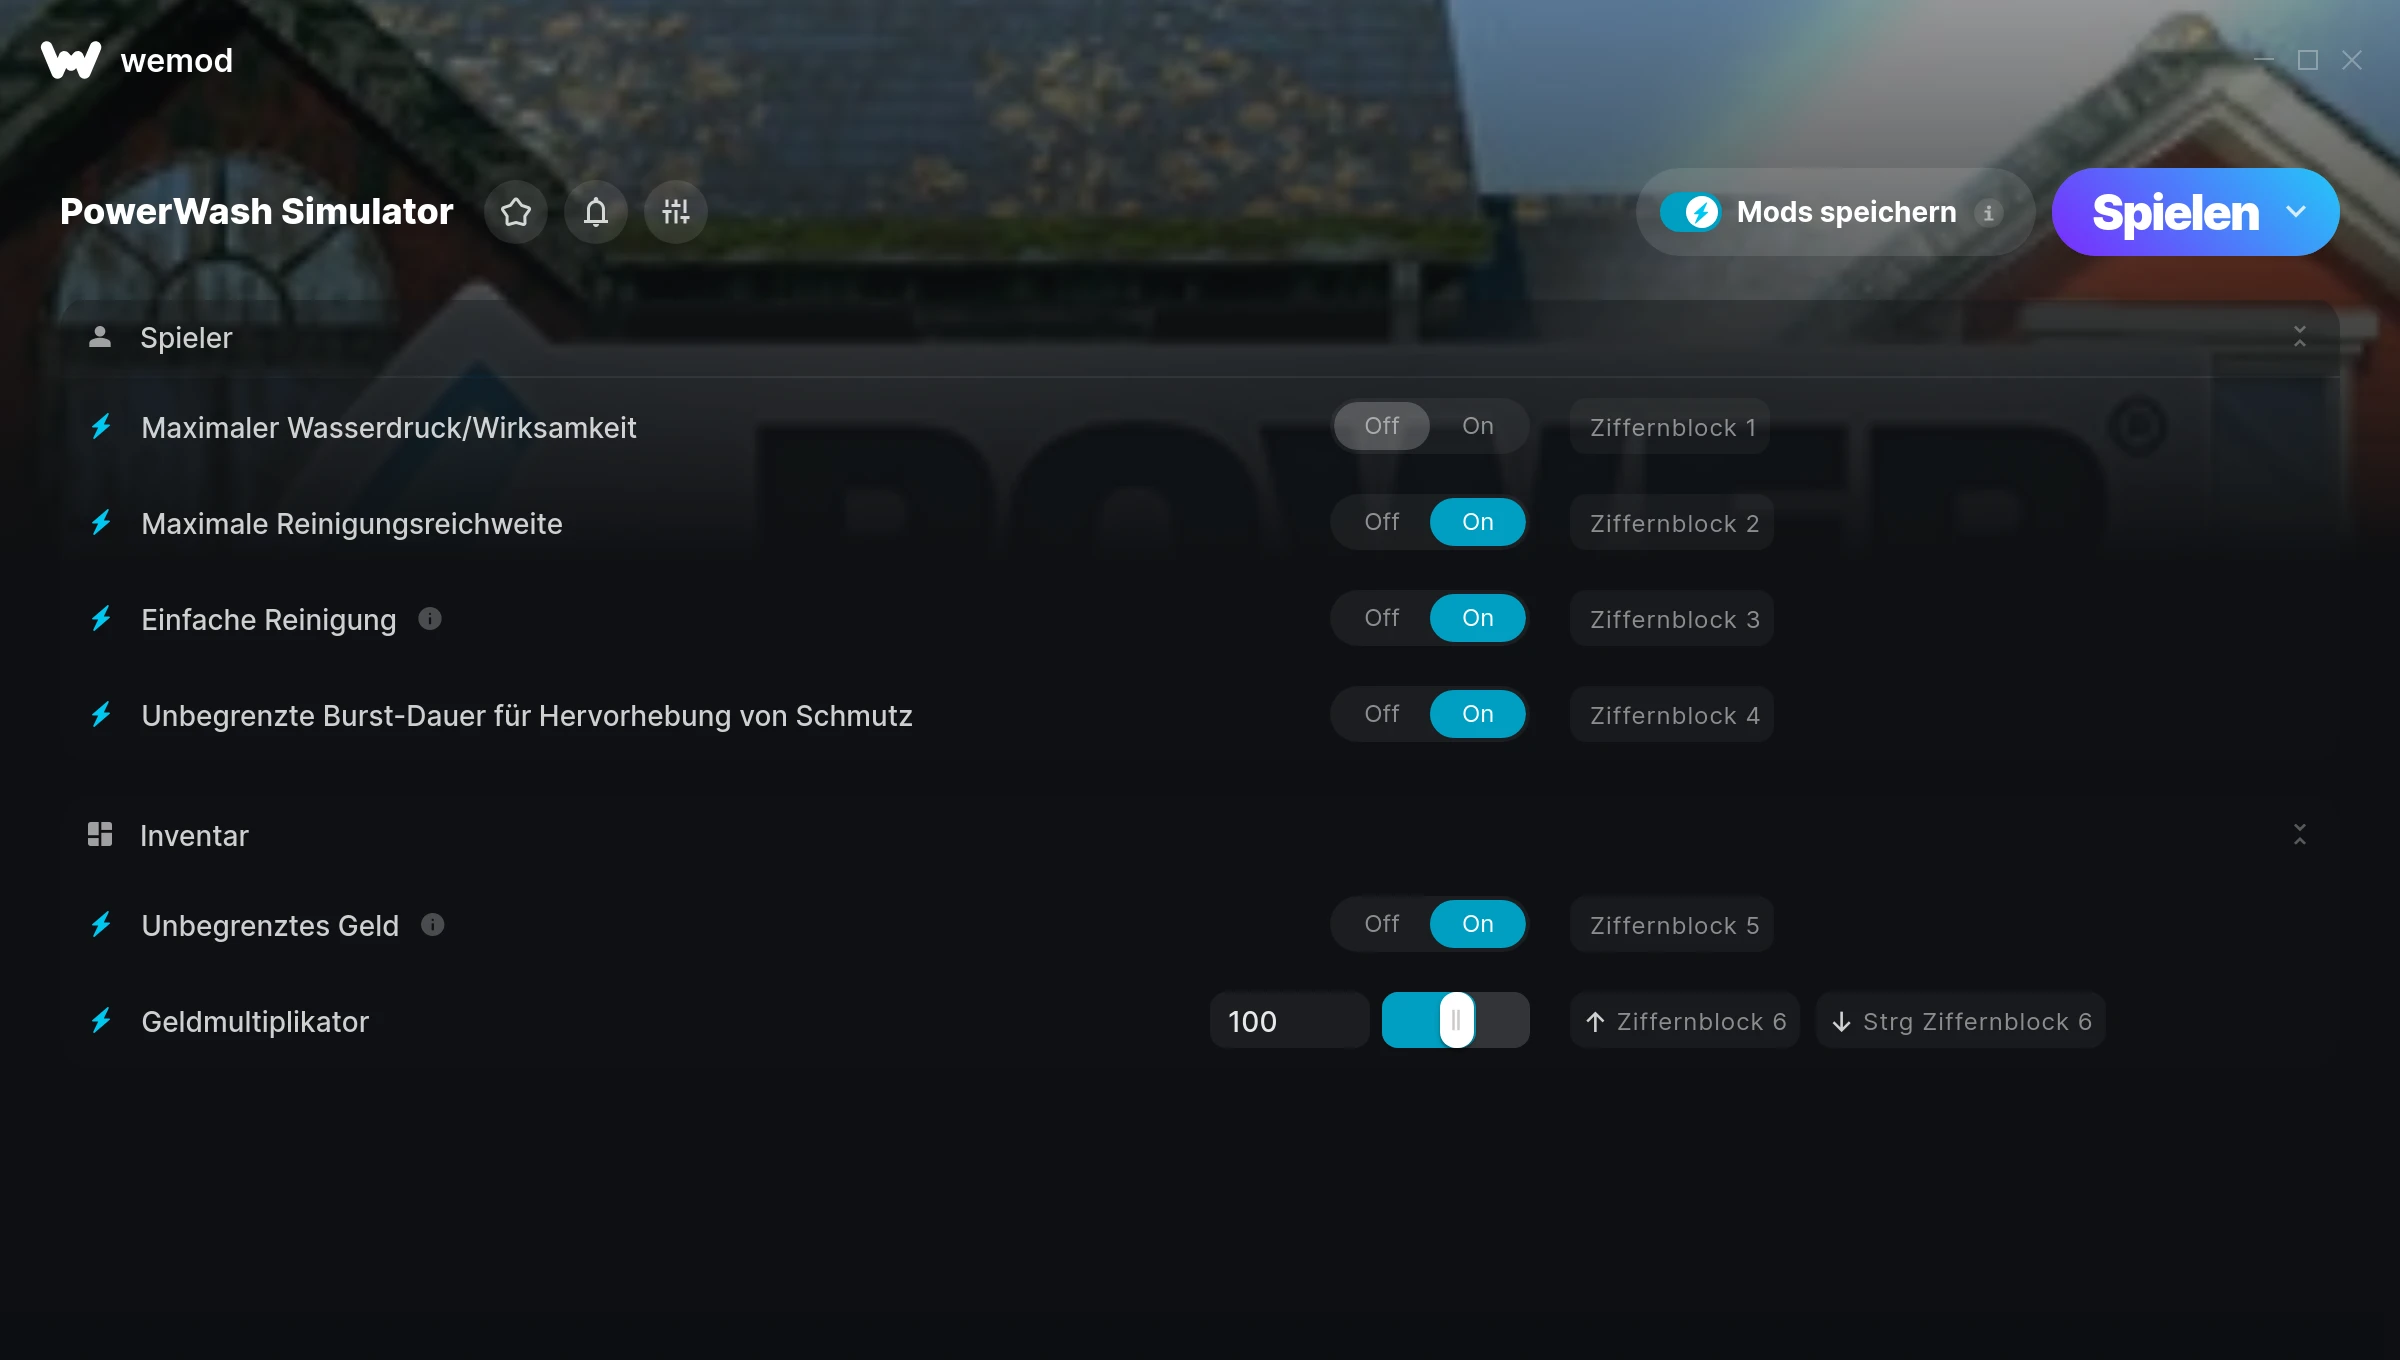The image size is (2400, 1360).
Task: Open the mod settings sliders icon
Action: click(676, 212)
